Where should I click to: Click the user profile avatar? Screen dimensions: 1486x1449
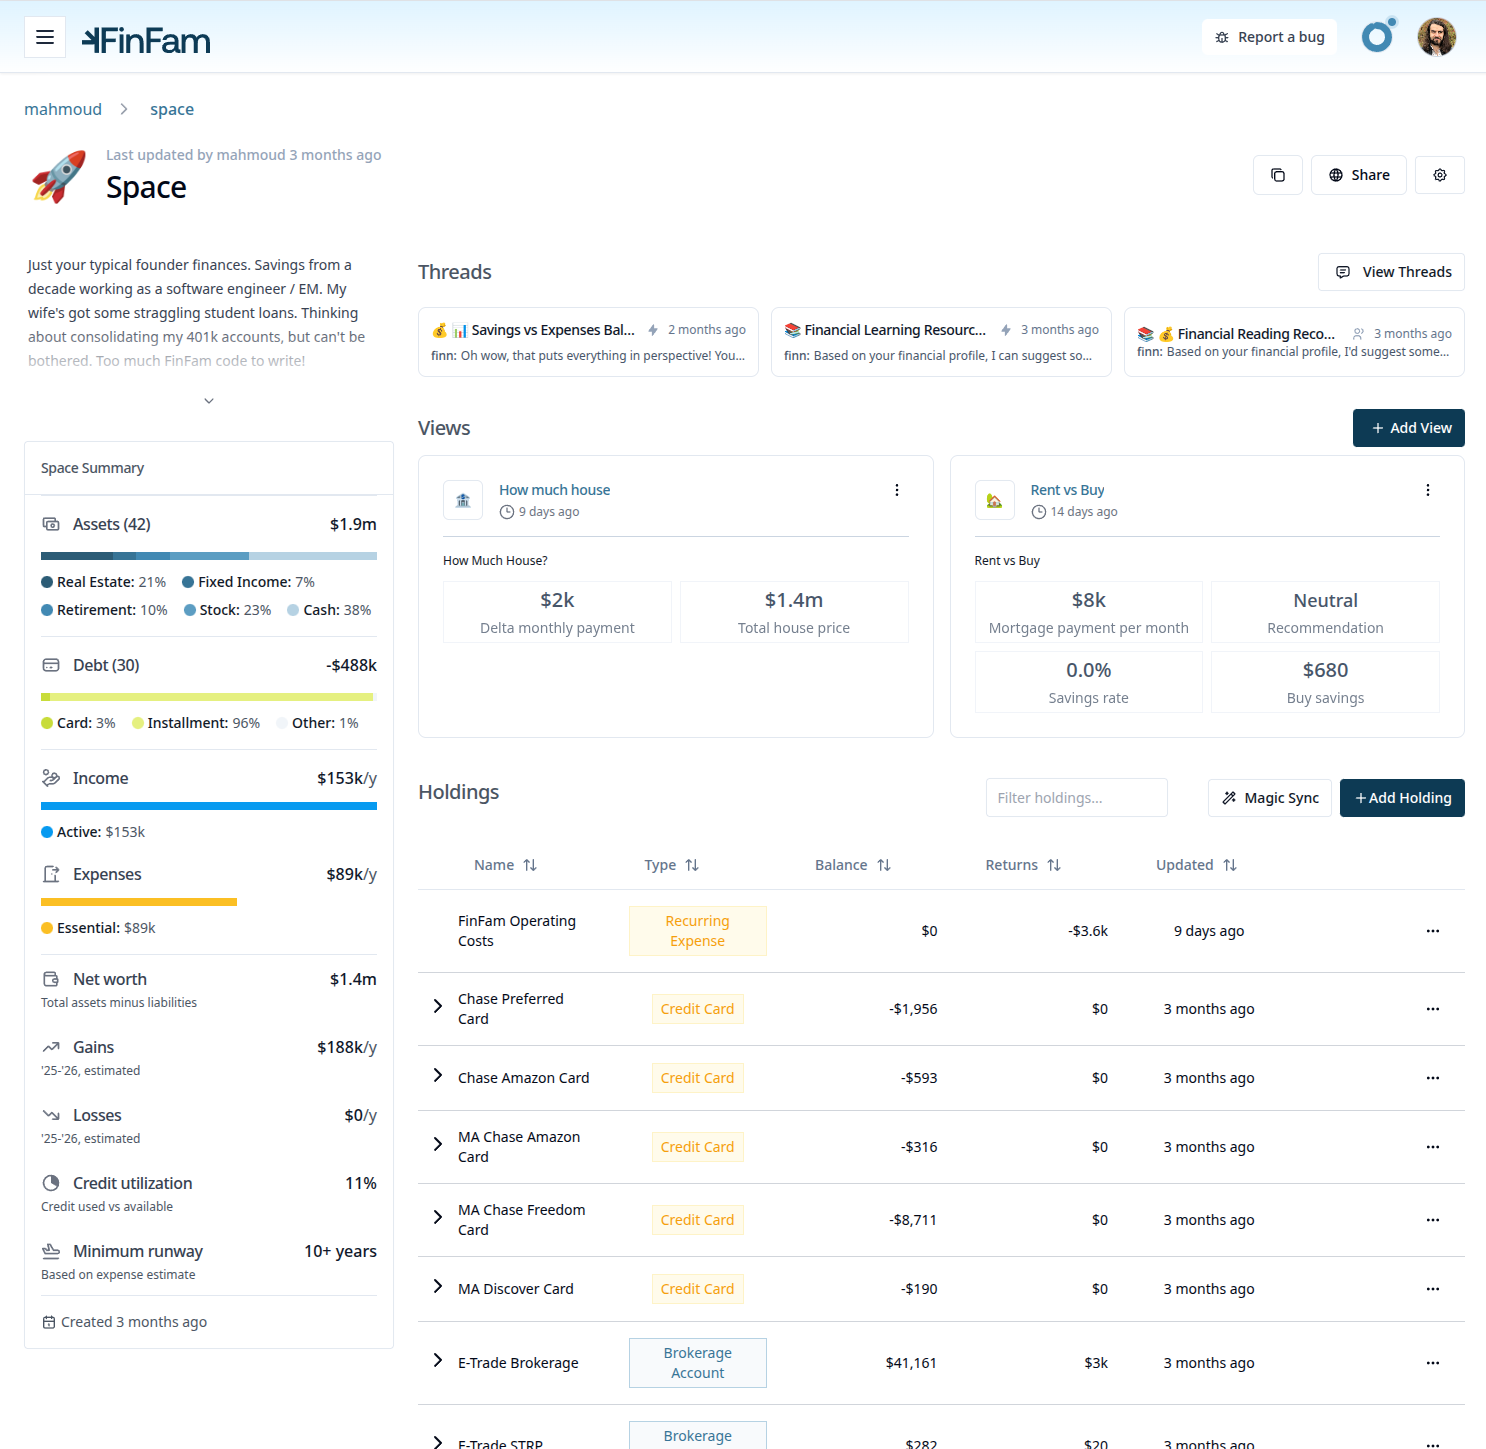(x=1436, y=37)
